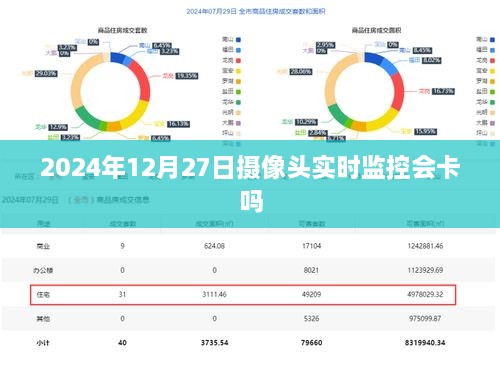Click cell value 17104
Image resolution: width=500 pixels, height=368 pixels.
click(311, 246)
